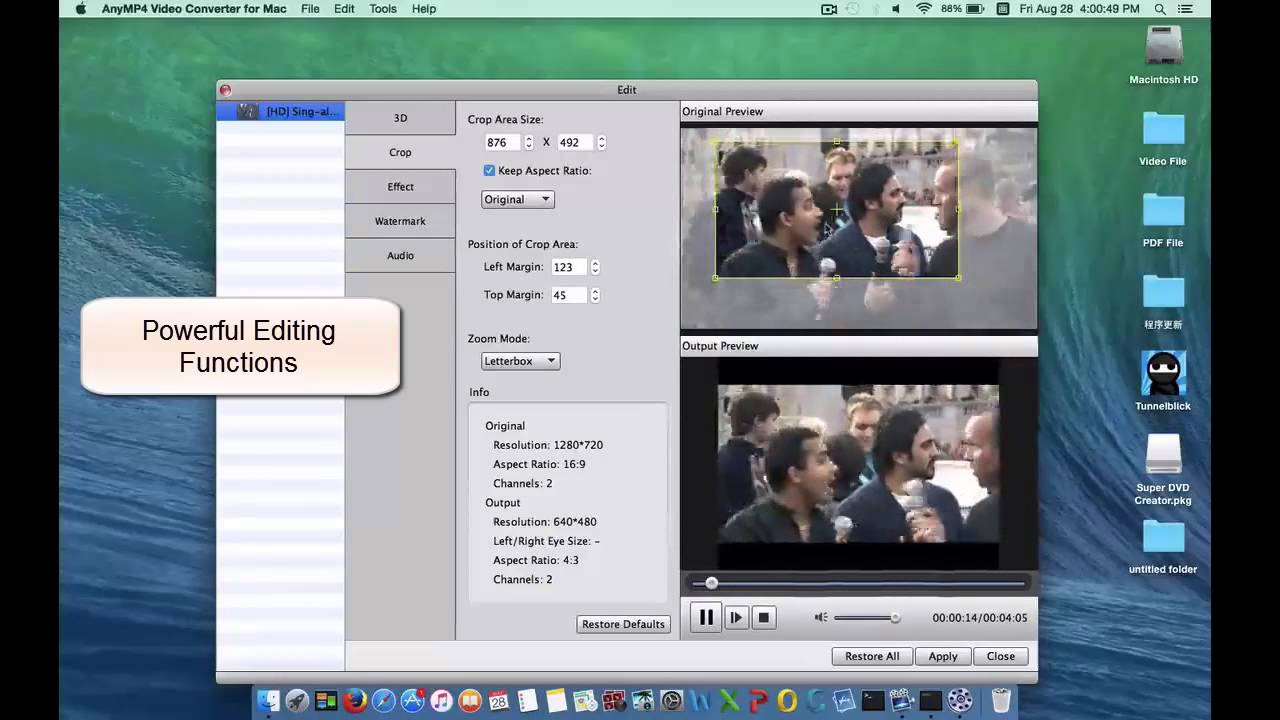Switch to the Audio tab
1280x720 pixels.
[x=400, y=255]
